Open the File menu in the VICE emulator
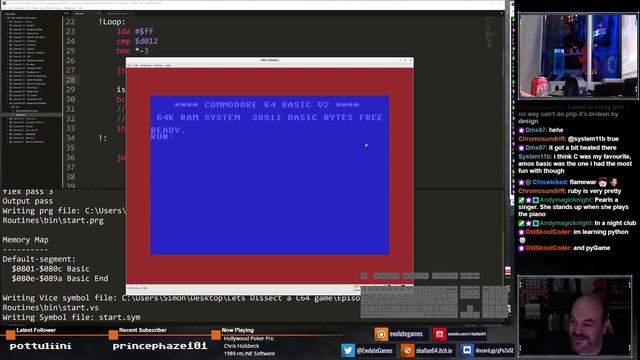 point(129,65)
